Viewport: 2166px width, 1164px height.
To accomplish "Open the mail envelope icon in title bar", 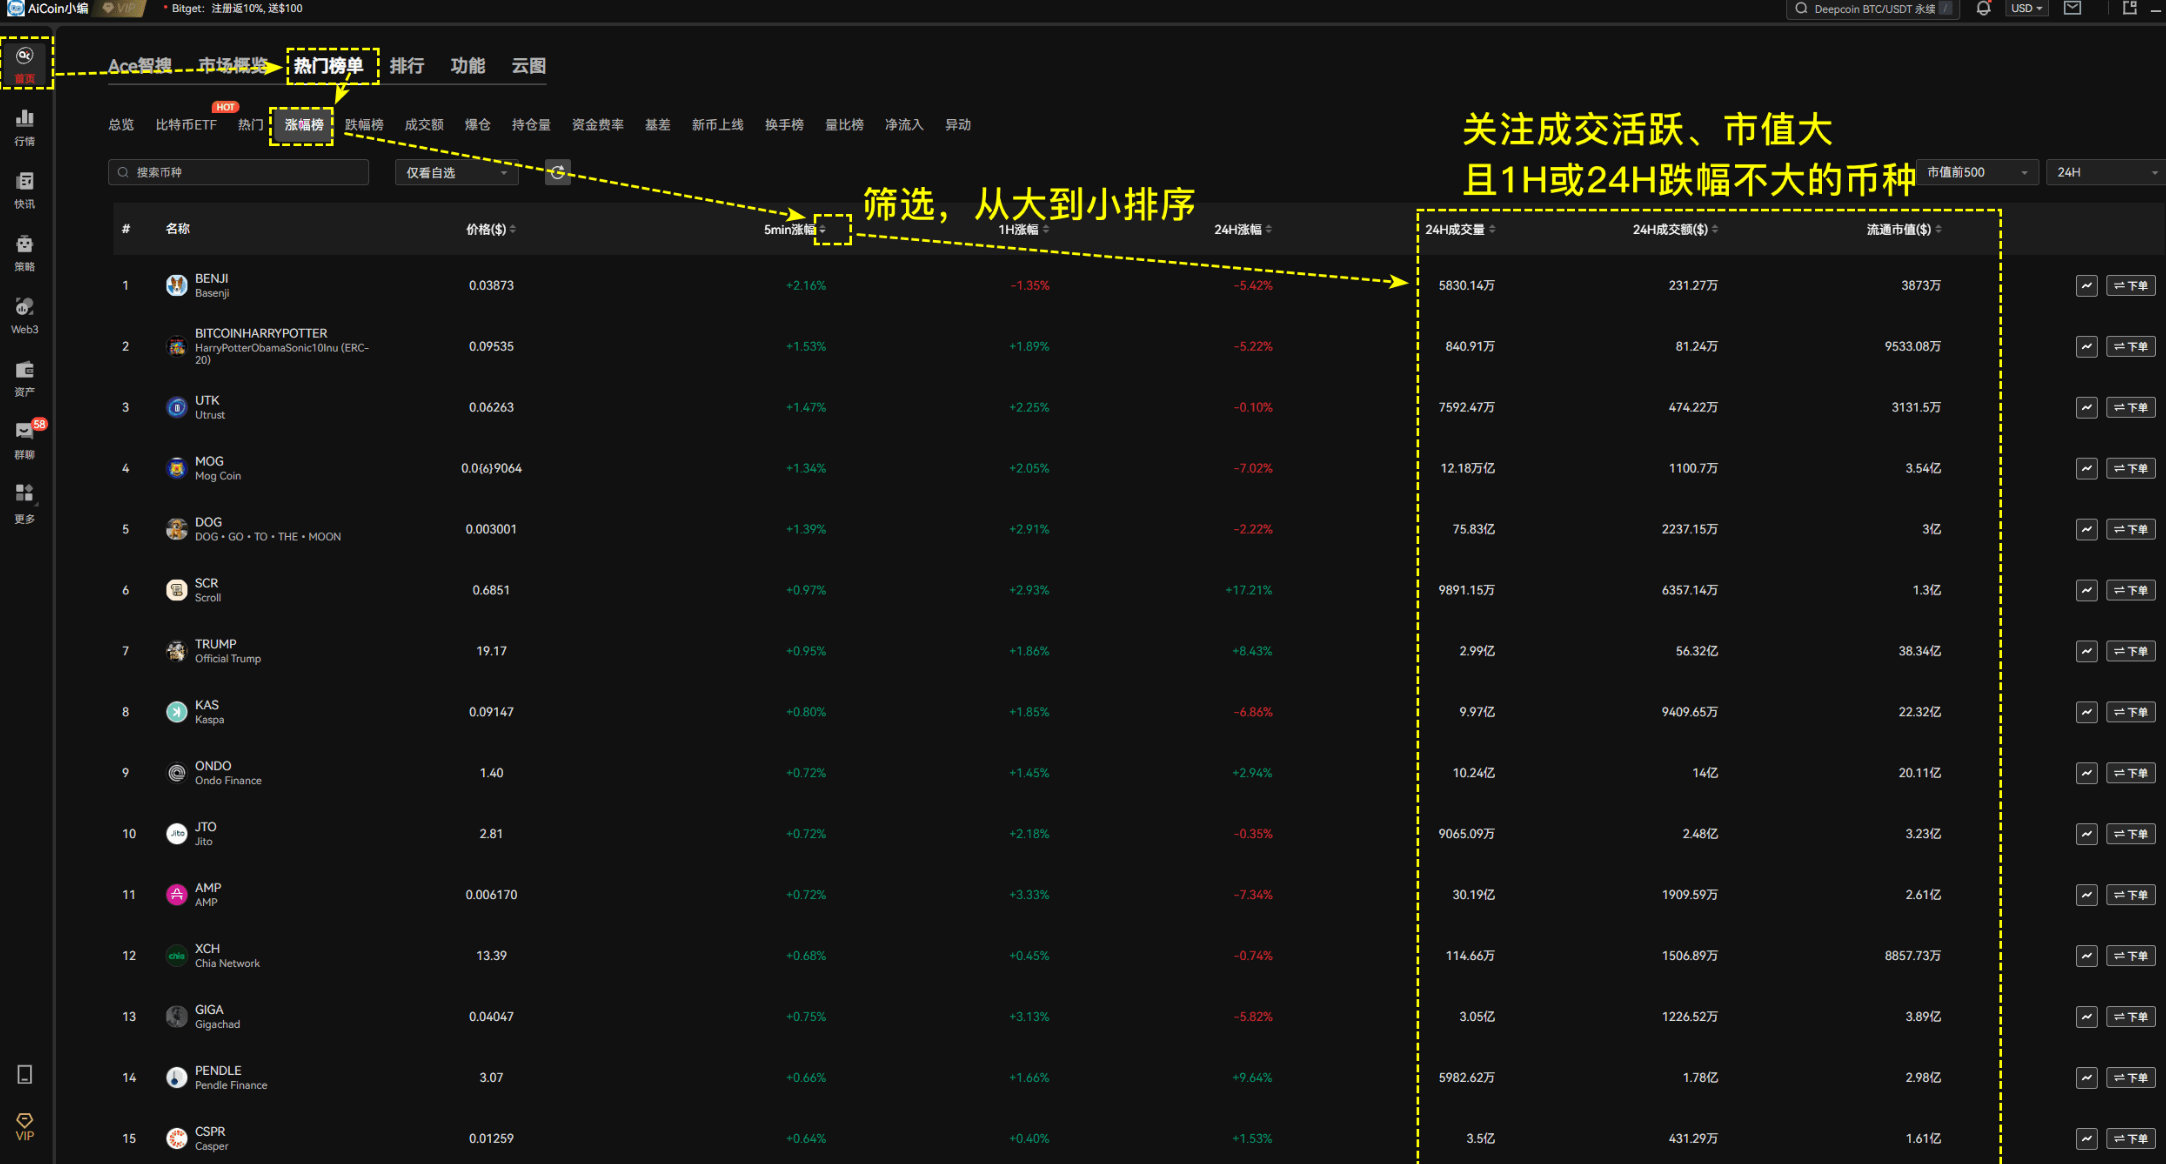I will click(x=2073, y=8).
